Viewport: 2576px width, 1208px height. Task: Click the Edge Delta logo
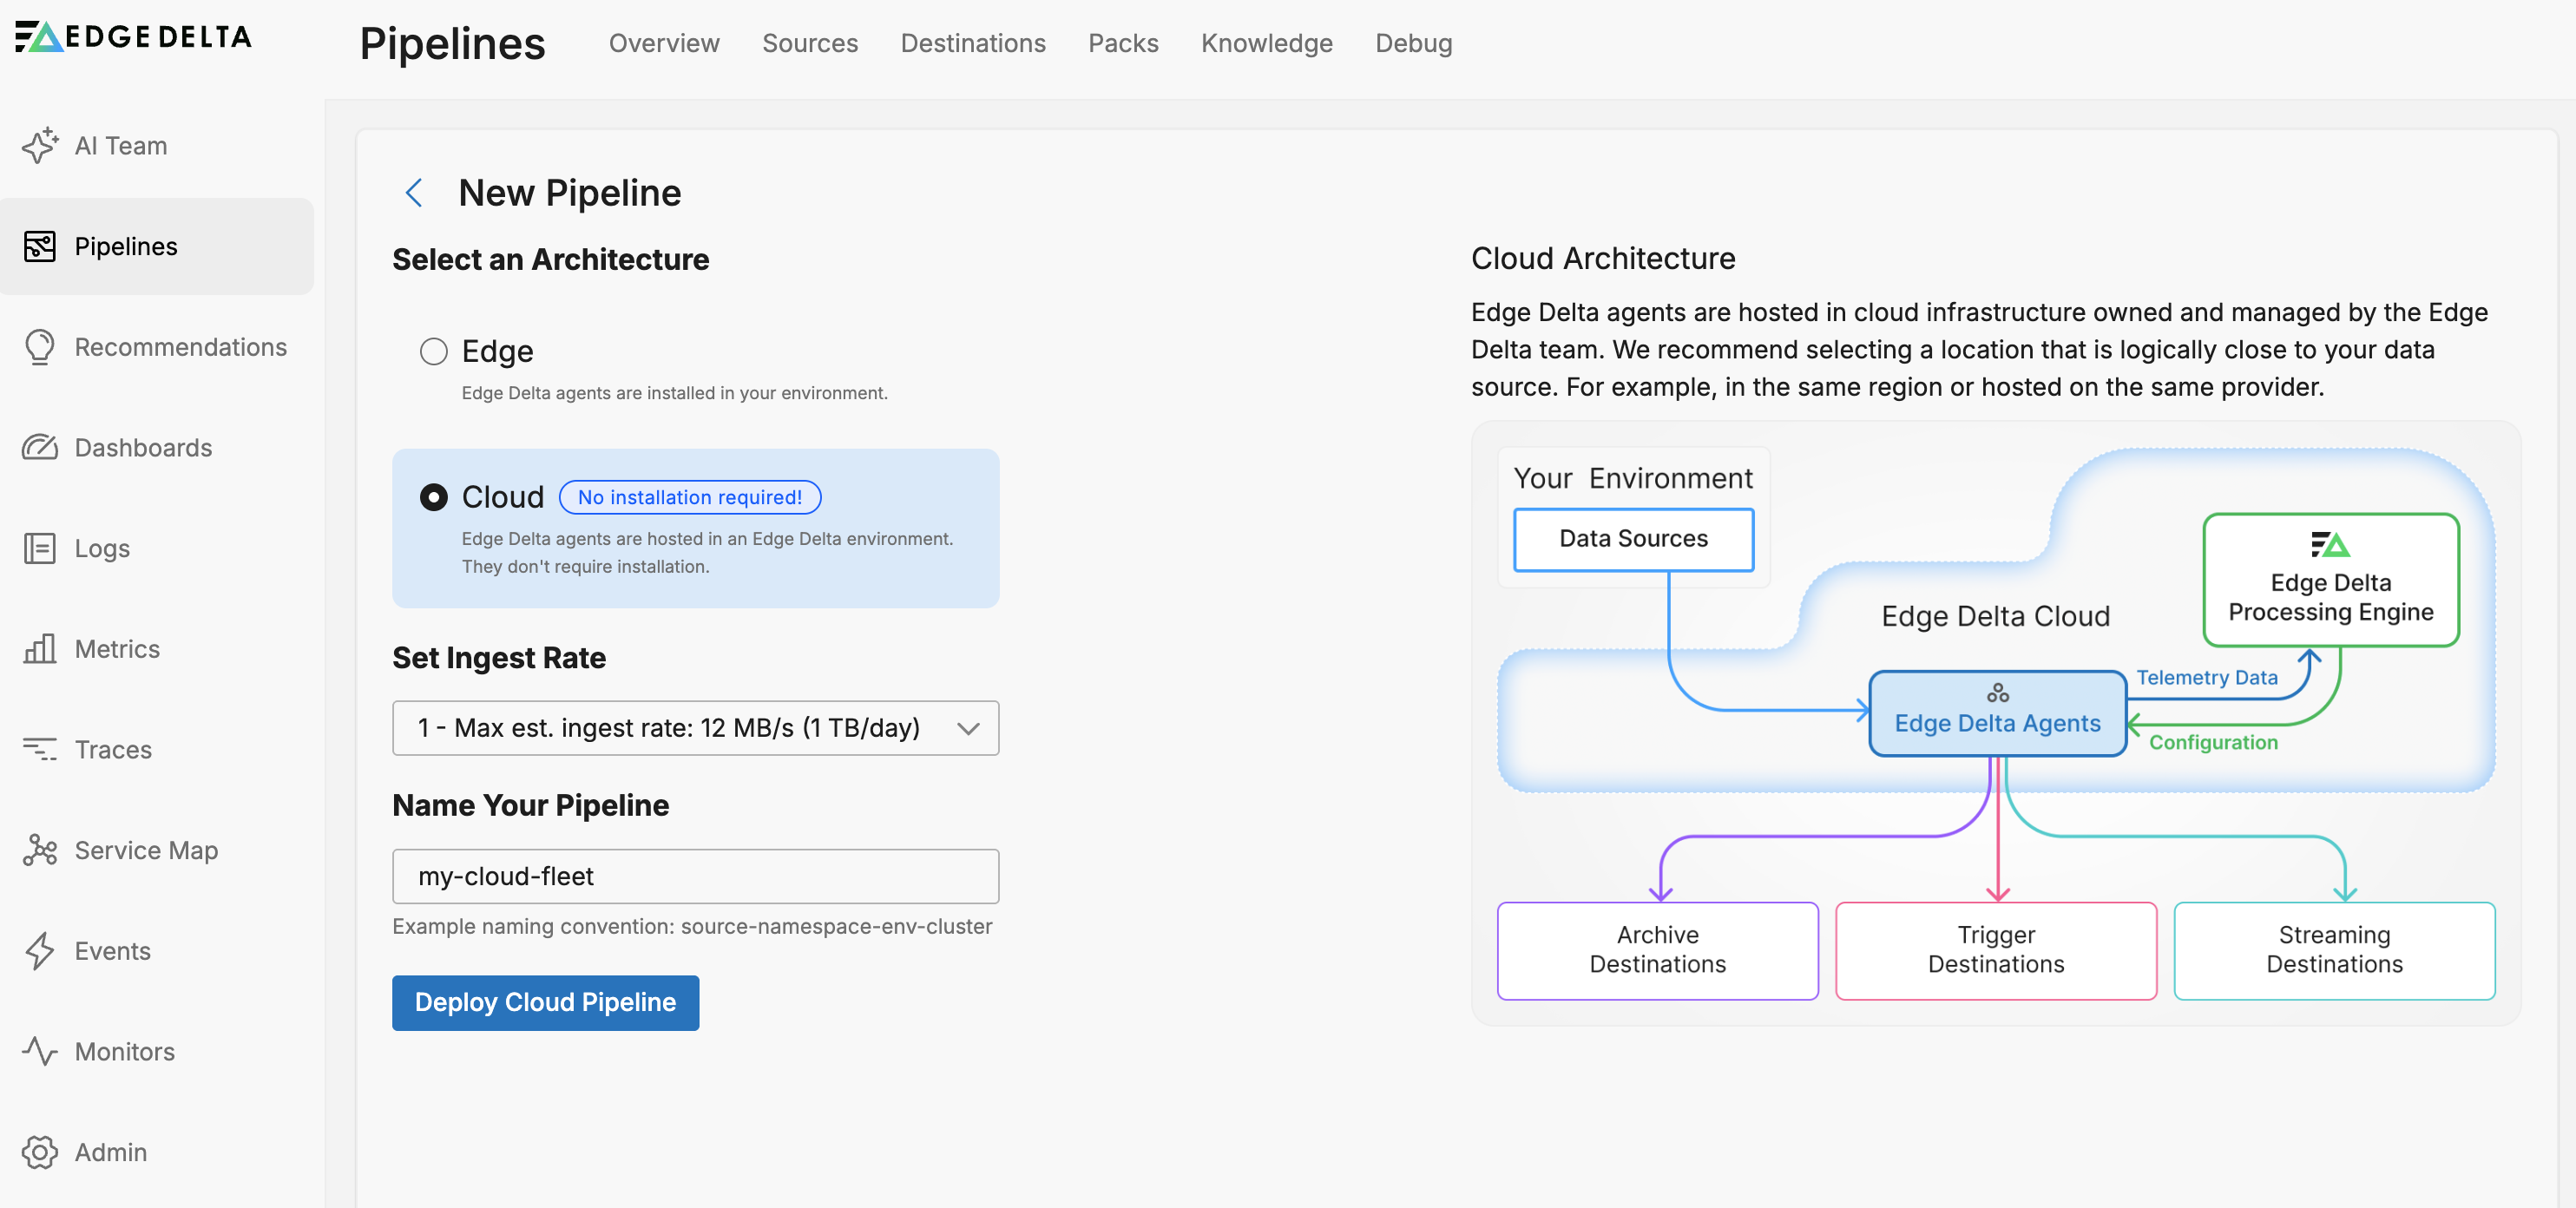(x=133, y=37)
